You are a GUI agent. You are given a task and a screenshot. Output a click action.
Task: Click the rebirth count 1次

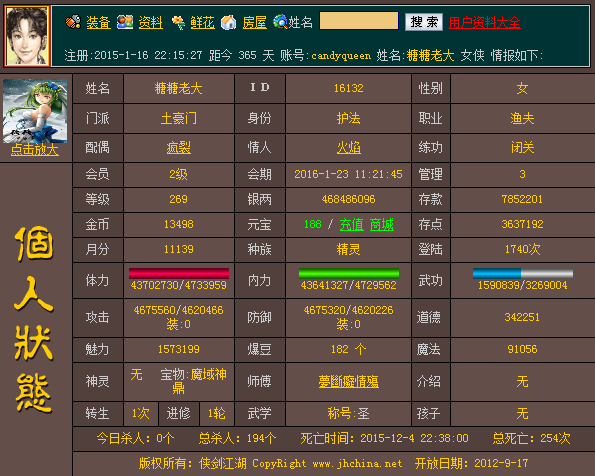(x=141, y=413)
